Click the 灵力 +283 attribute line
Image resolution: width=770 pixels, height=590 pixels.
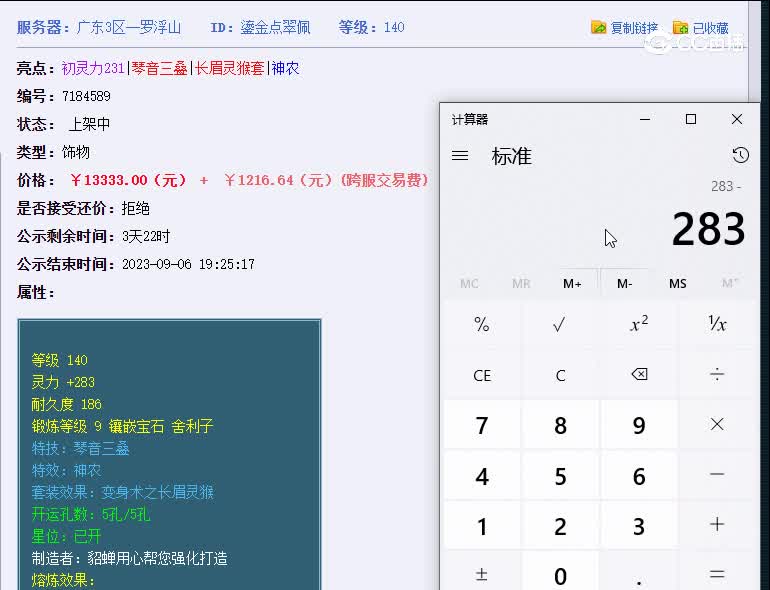[x=63, y=382]
